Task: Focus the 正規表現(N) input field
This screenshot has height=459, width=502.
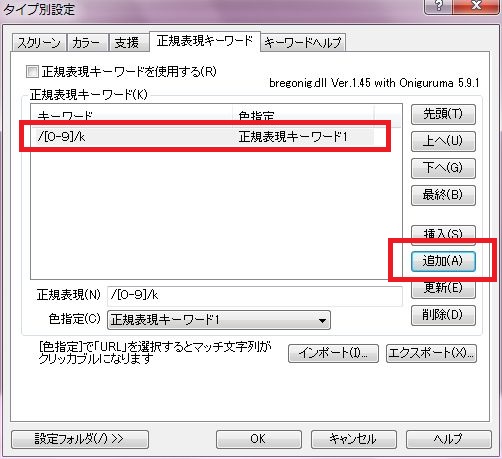Action: (255, 295)
